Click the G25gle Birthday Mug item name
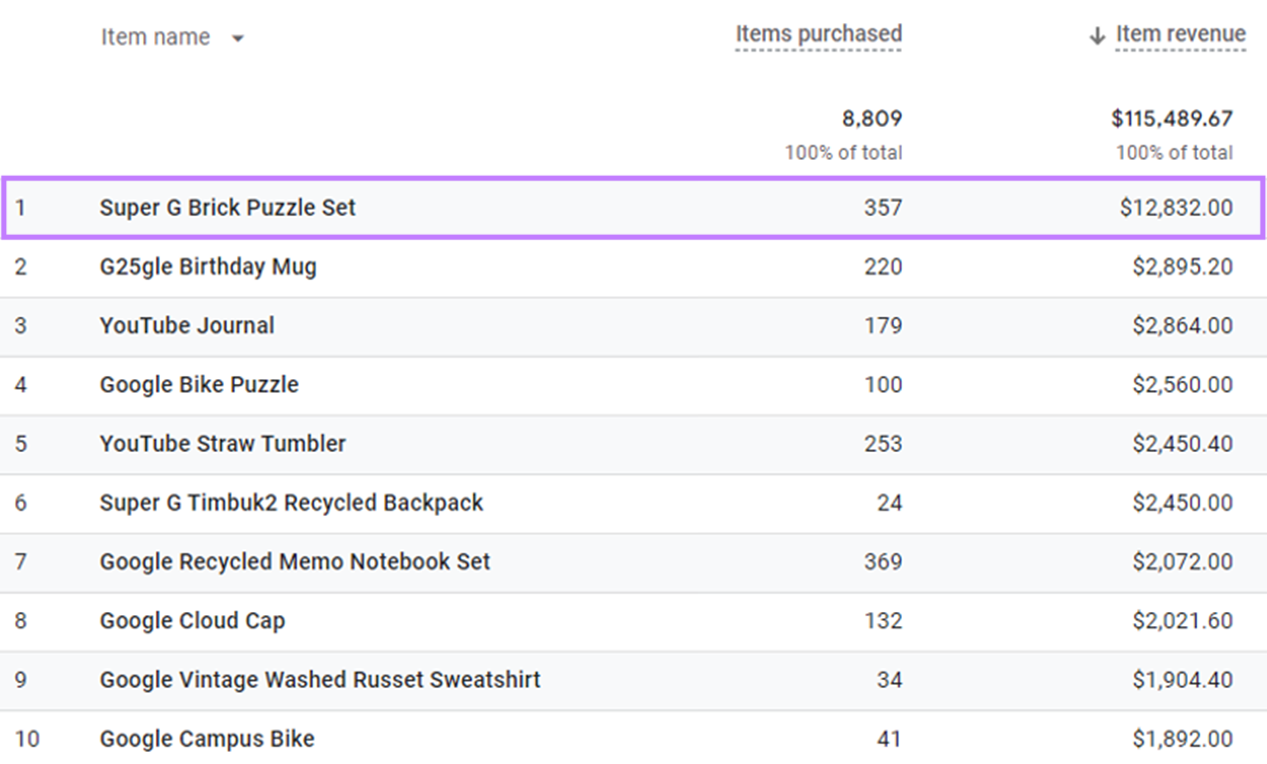The image size is (1267, 764). 207,266
